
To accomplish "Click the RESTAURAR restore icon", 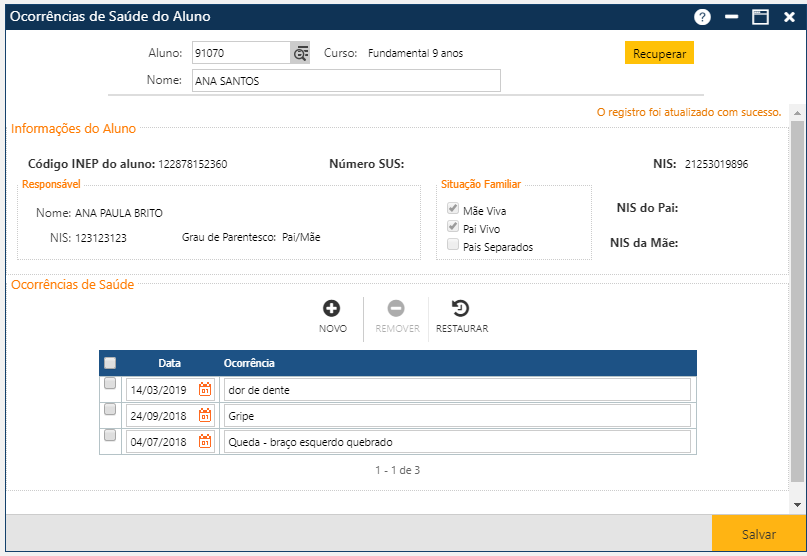I will (461, 309).
